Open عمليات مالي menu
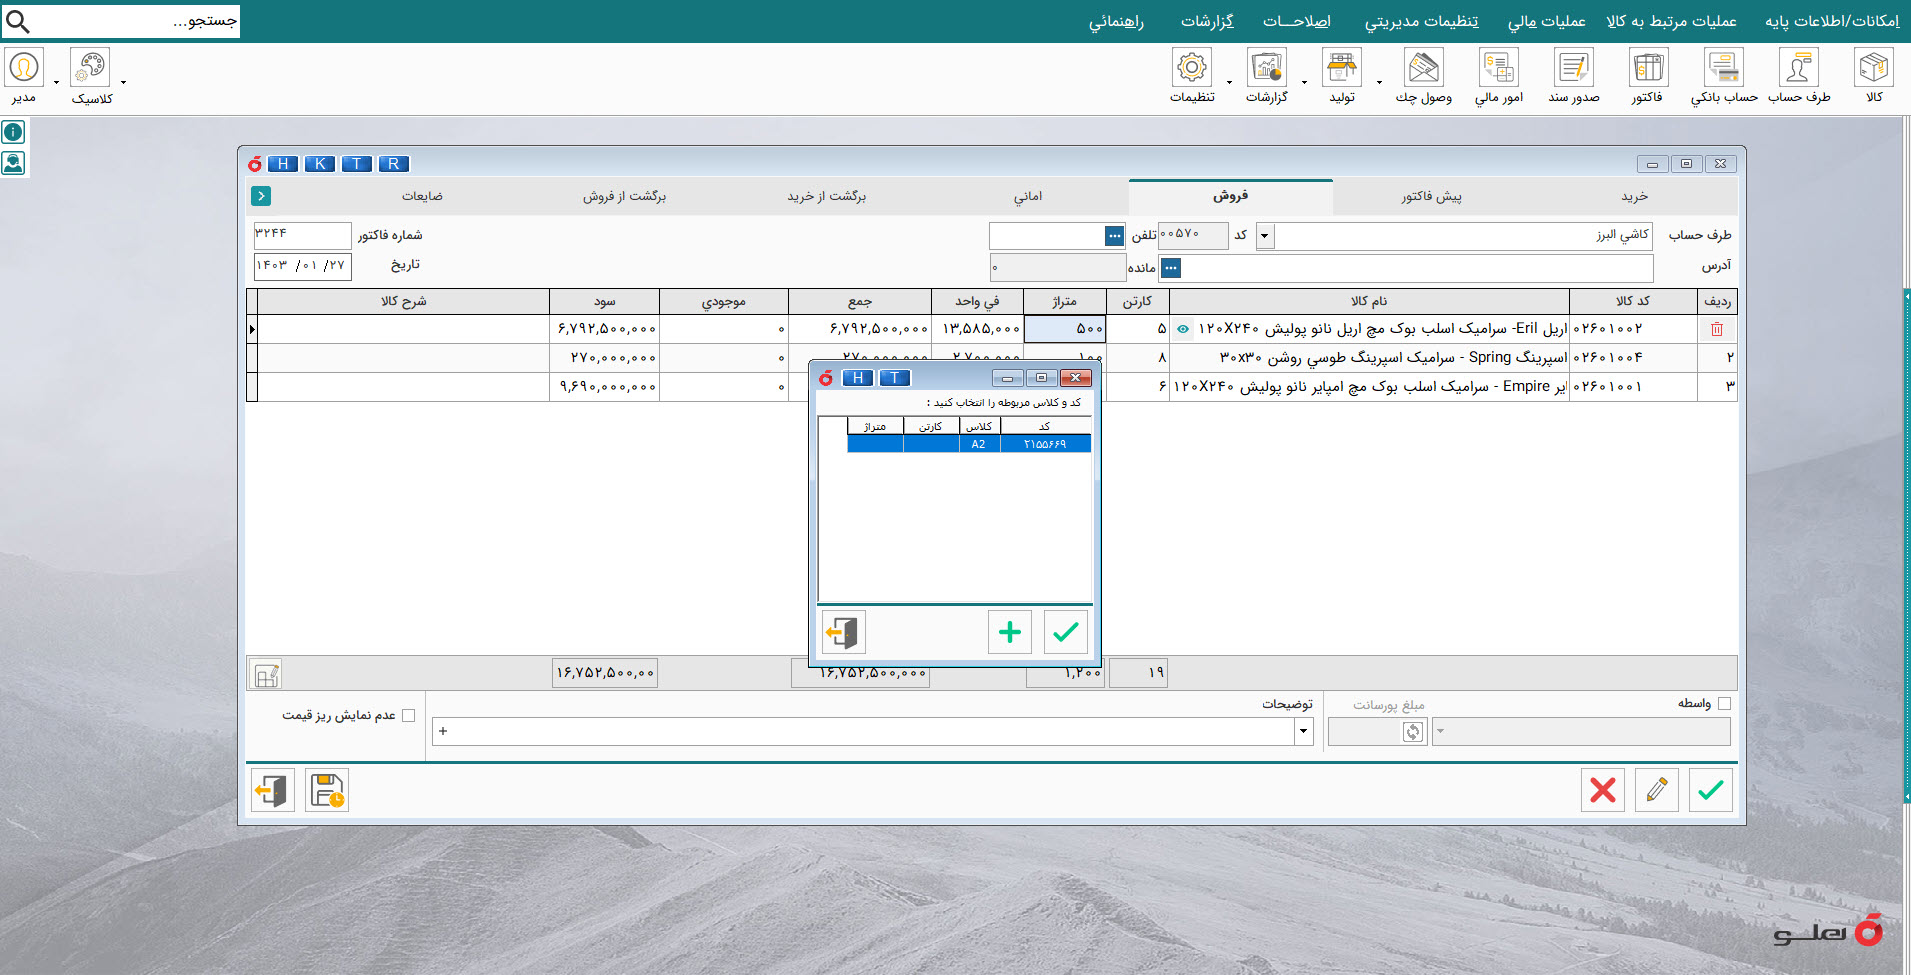The height and width of the screenshot is (975, 1911). coord(1546,21)
